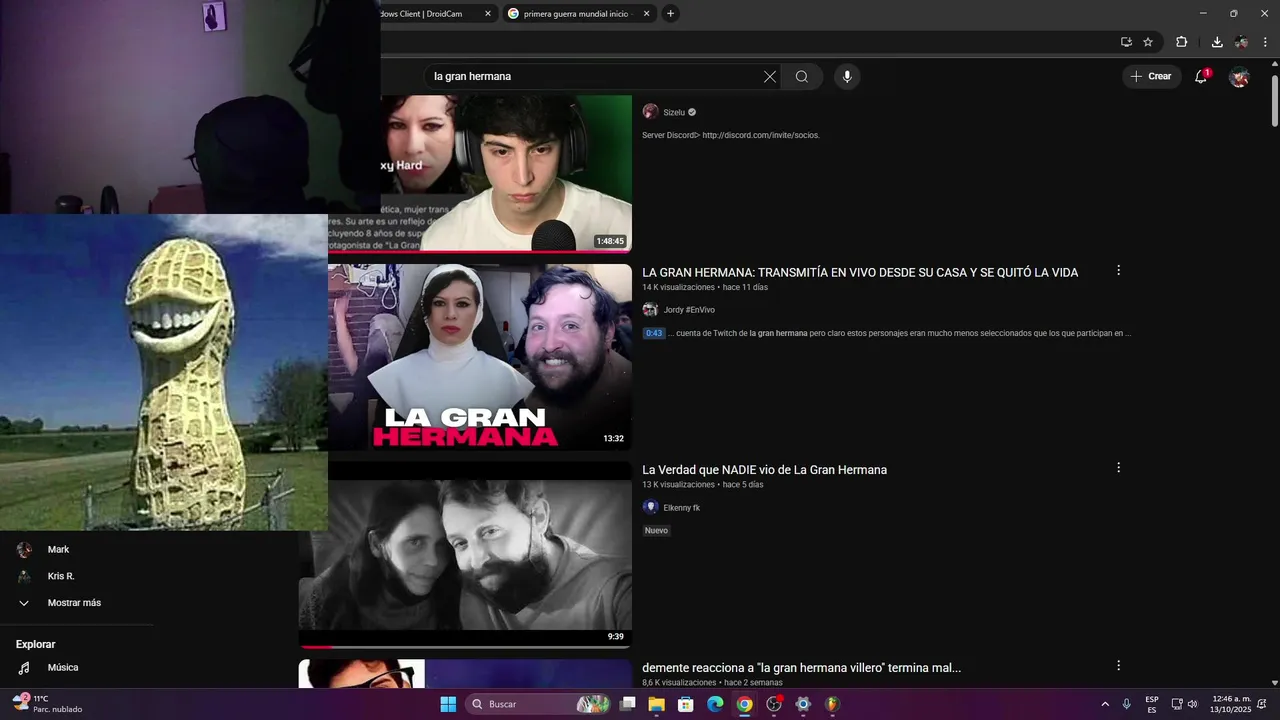Open title LA GRAN HERMANA: TRANSMITÍA EN VIVO

pyautogui.click(x=860, y=272)
